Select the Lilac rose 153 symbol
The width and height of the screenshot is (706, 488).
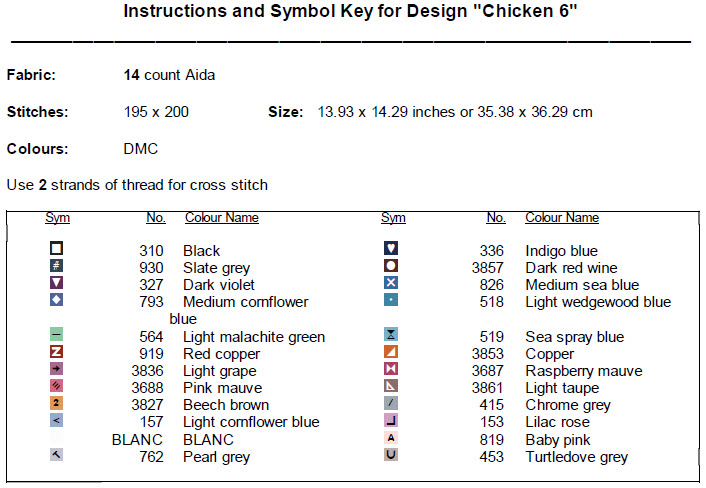392,421
